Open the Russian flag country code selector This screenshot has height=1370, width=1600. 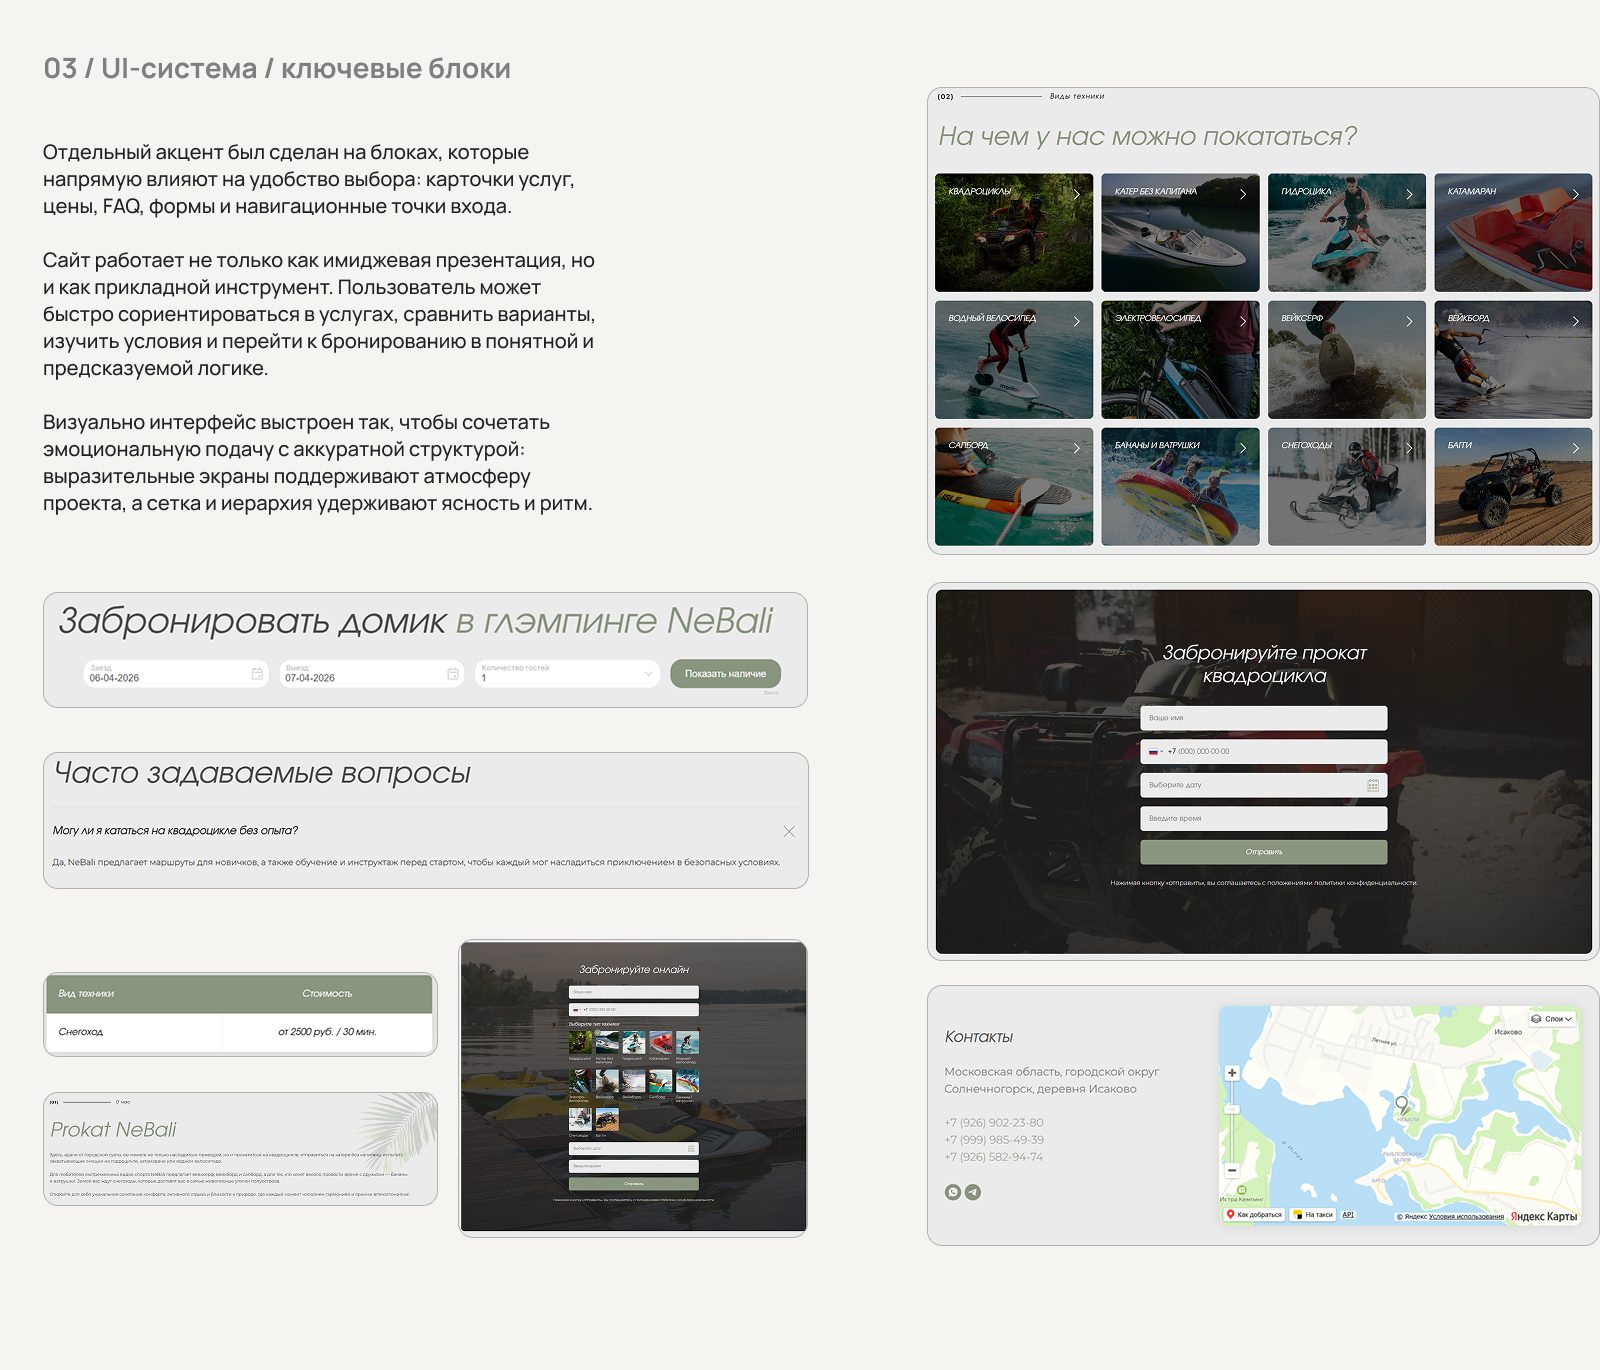click(1155, 751)
